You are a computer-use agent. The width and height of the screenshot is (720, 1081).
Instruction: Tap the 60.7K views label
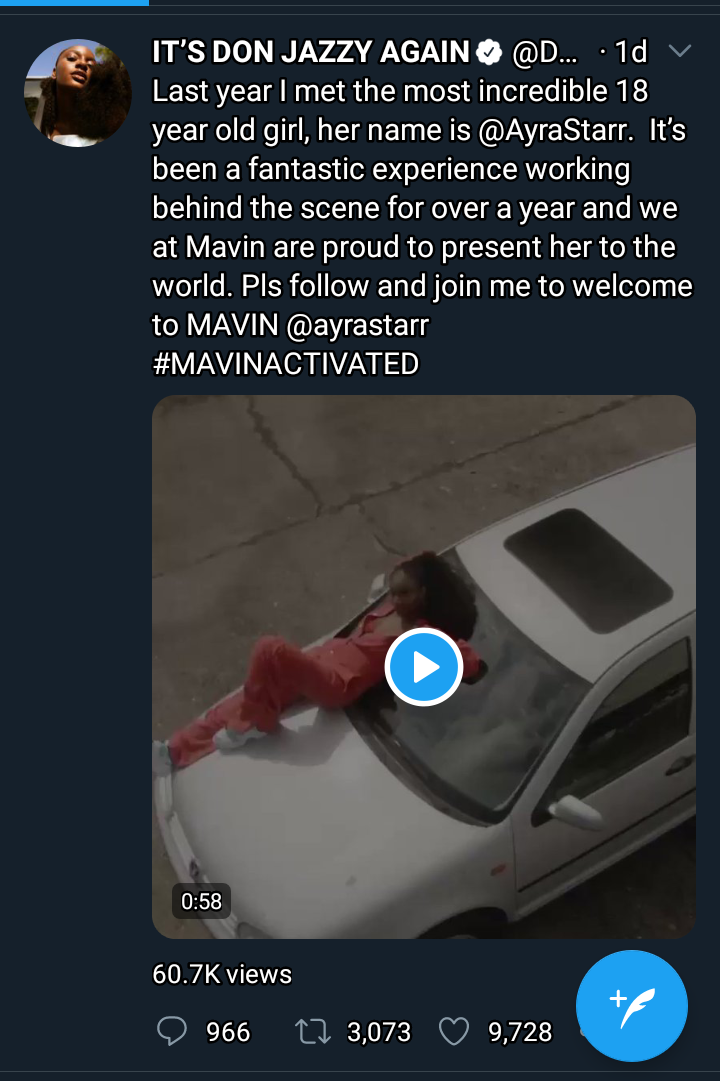222,973
